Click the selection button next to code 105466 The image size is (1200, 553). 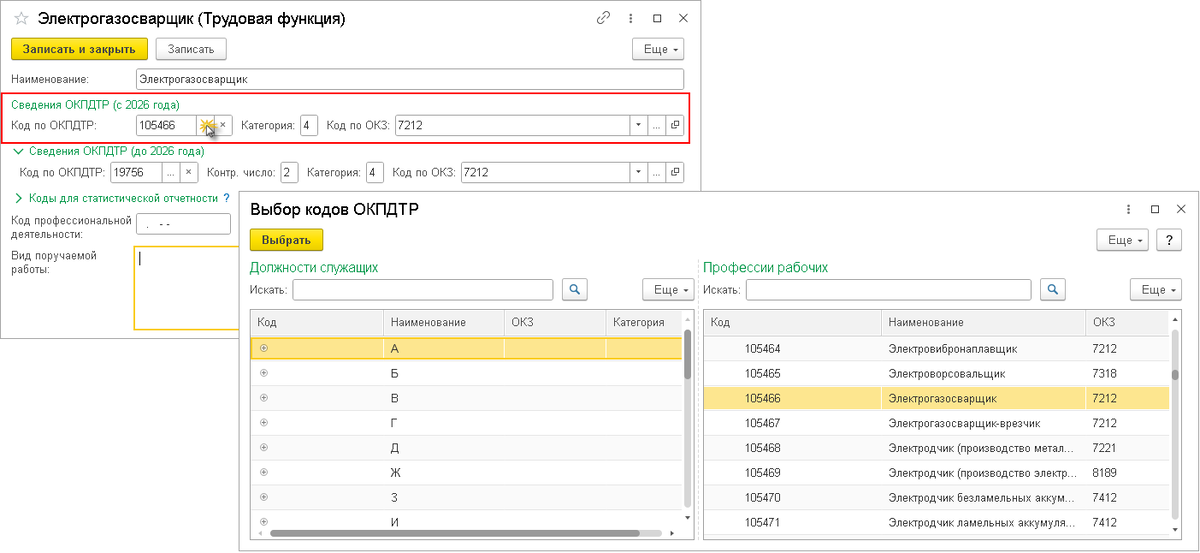(207, 125)
